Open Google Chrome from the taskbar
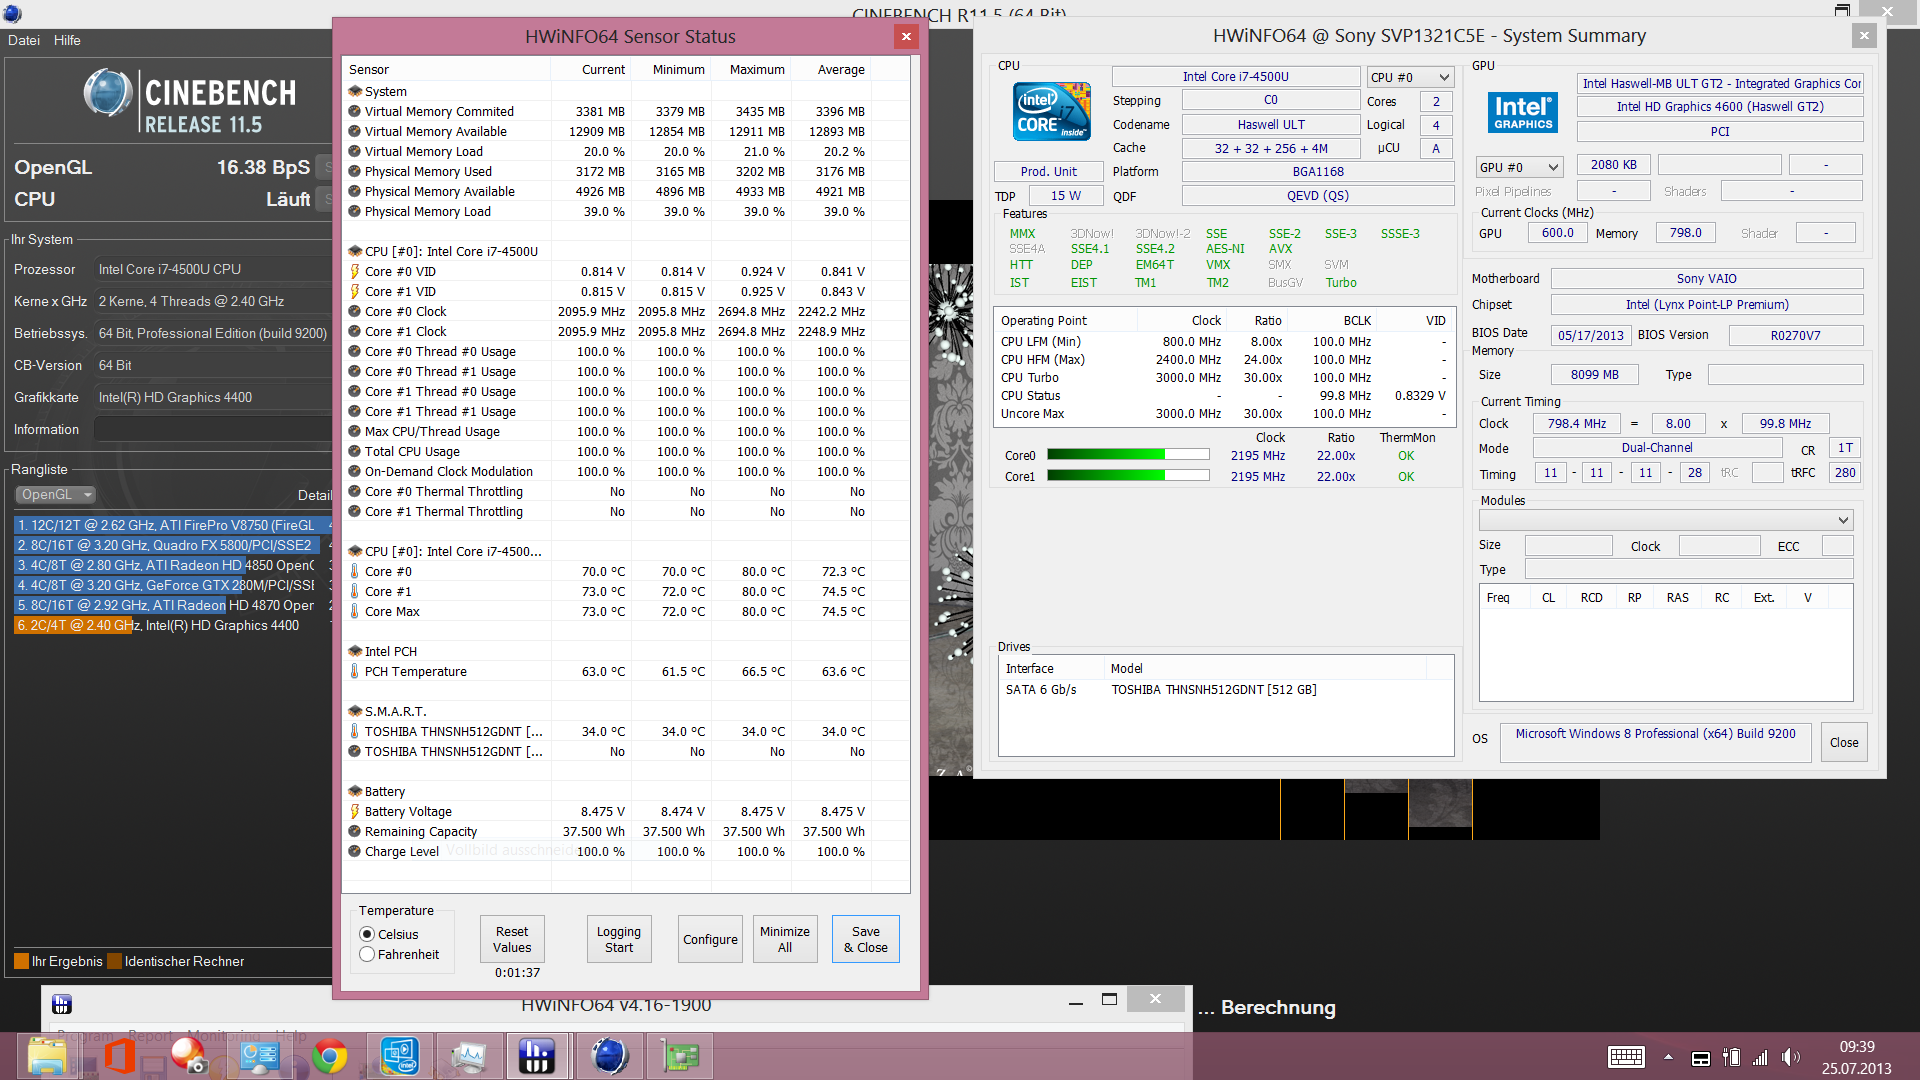1920x1080 pixels. (330, 1056)
